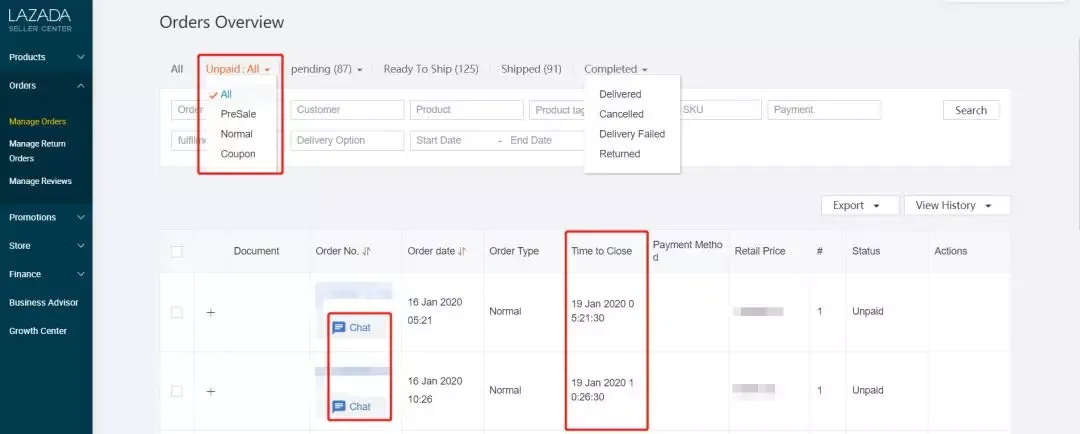Screen dimensions: 1080x434
Task: Select the All tab
Action: (x=177, y=69)
